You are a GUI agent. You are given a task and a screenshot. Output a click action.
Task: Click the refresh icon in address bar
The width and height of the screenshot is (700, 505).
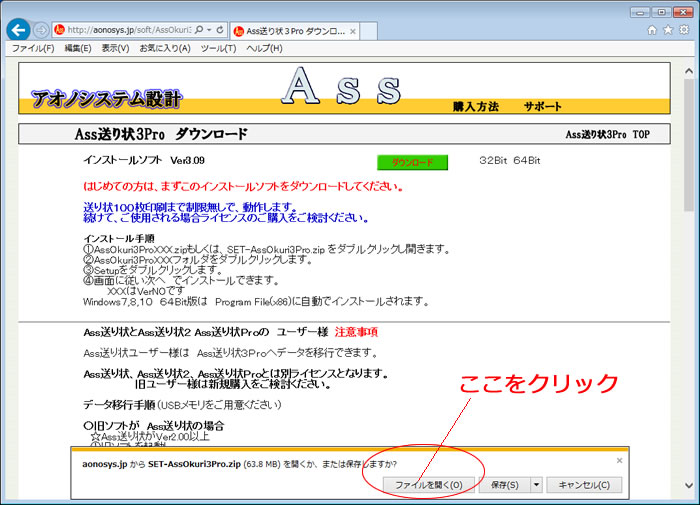(x=219, y=30)
